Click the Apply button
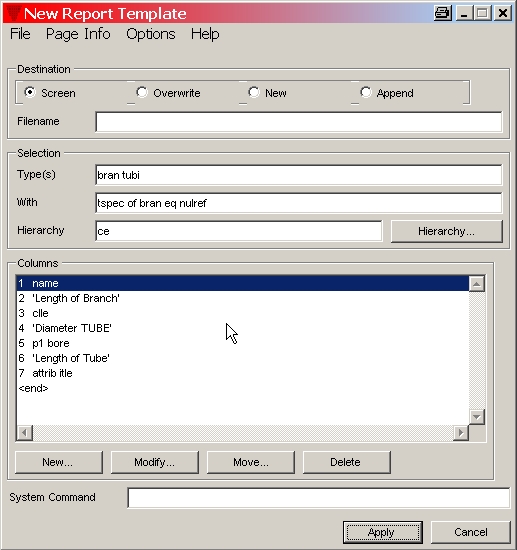The width and height of the screenshot is (517, 550). pos(383,532)
